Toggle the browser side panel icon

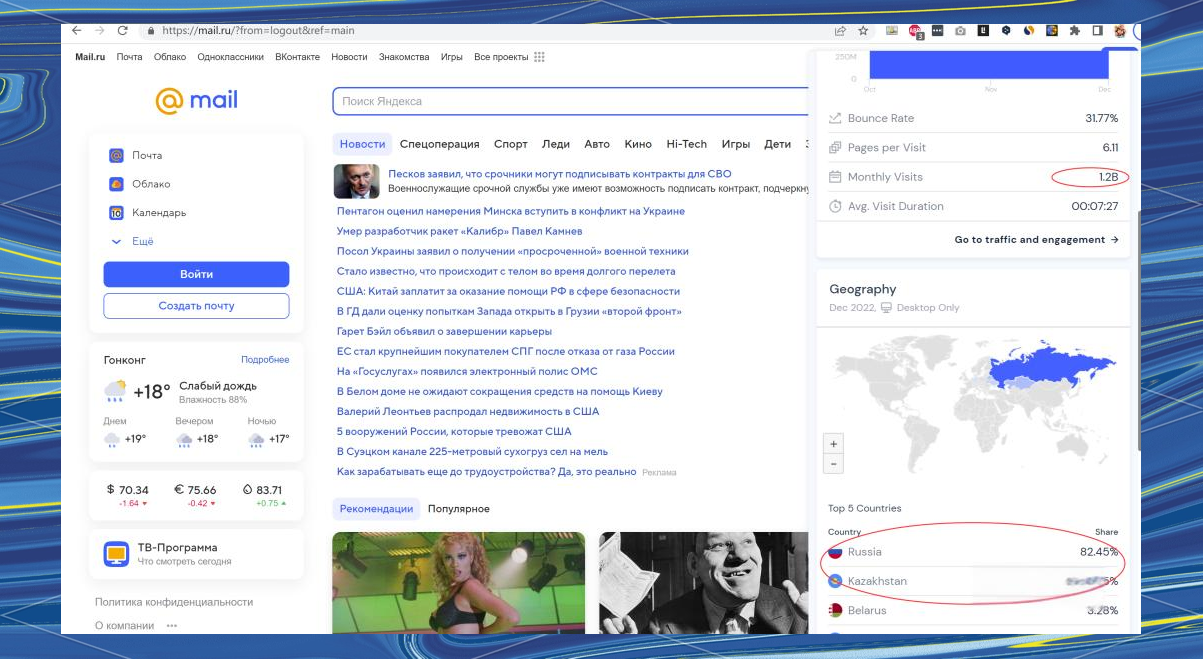click(1097, 31)
